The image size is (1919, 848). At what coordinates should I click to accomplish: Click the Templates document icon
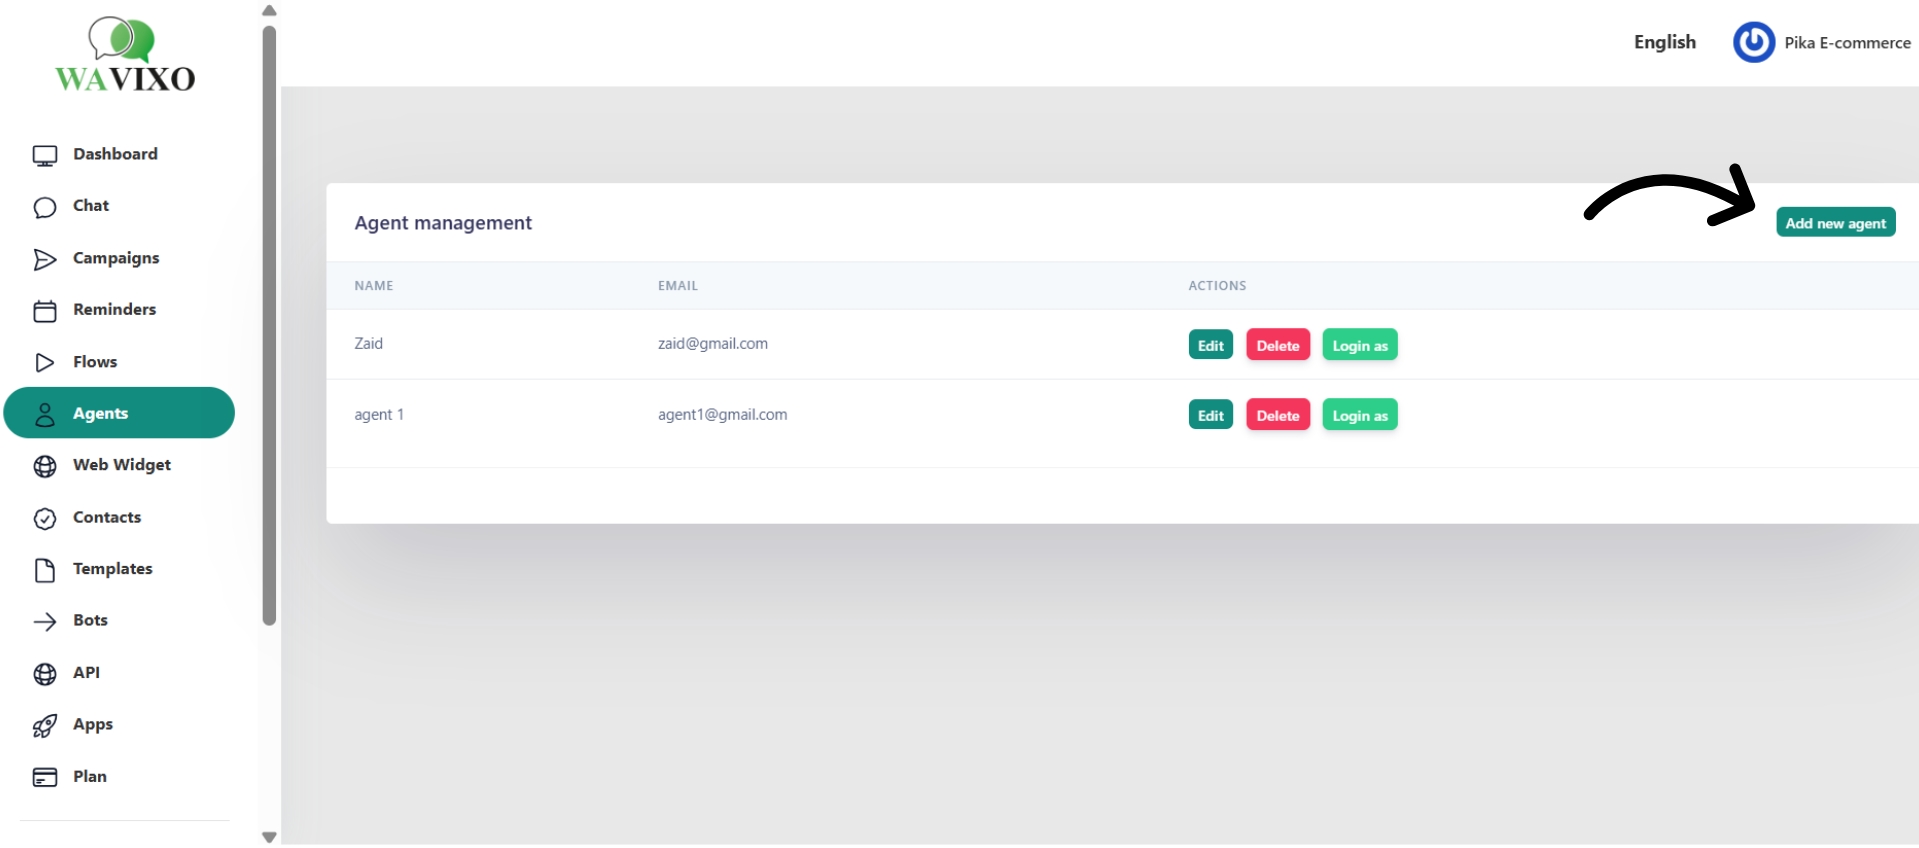(45, 570)
